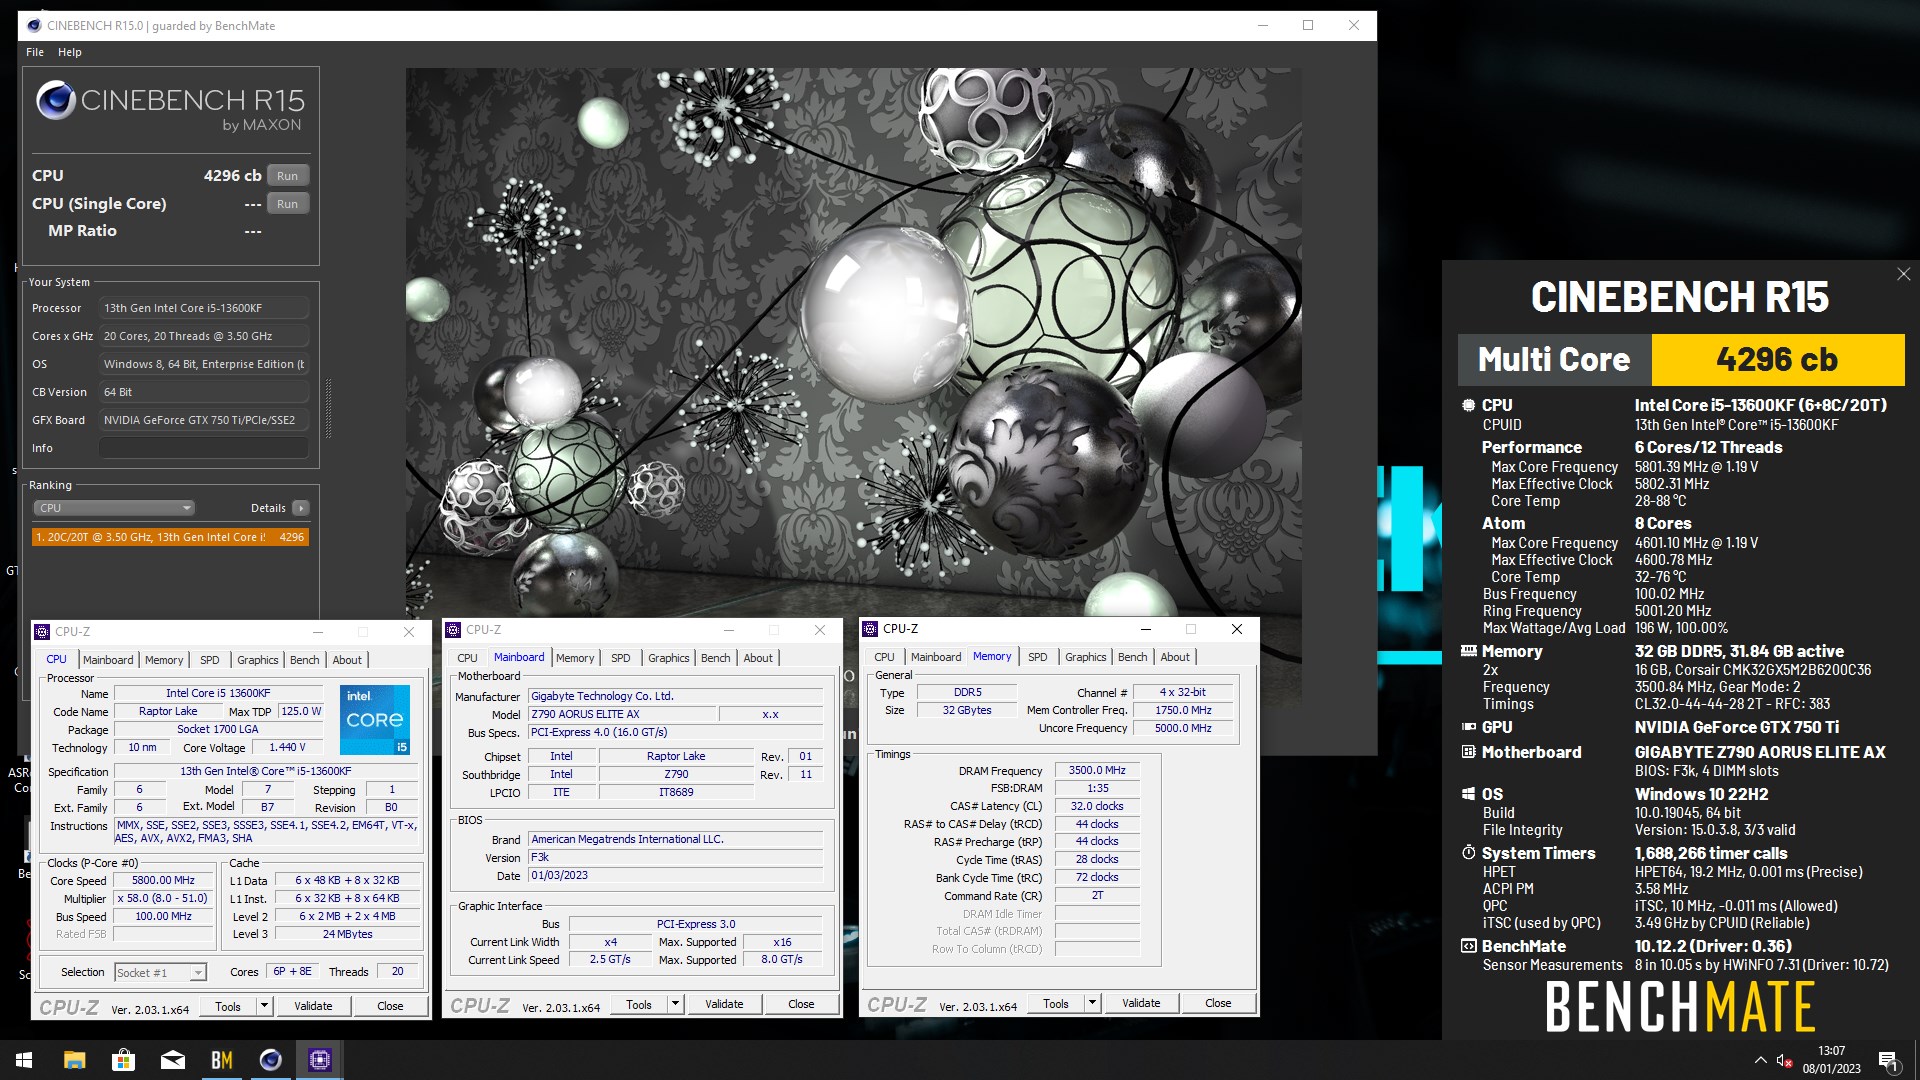
Task: Click the 4296 cb Multi Core score
Action: 1777,360
